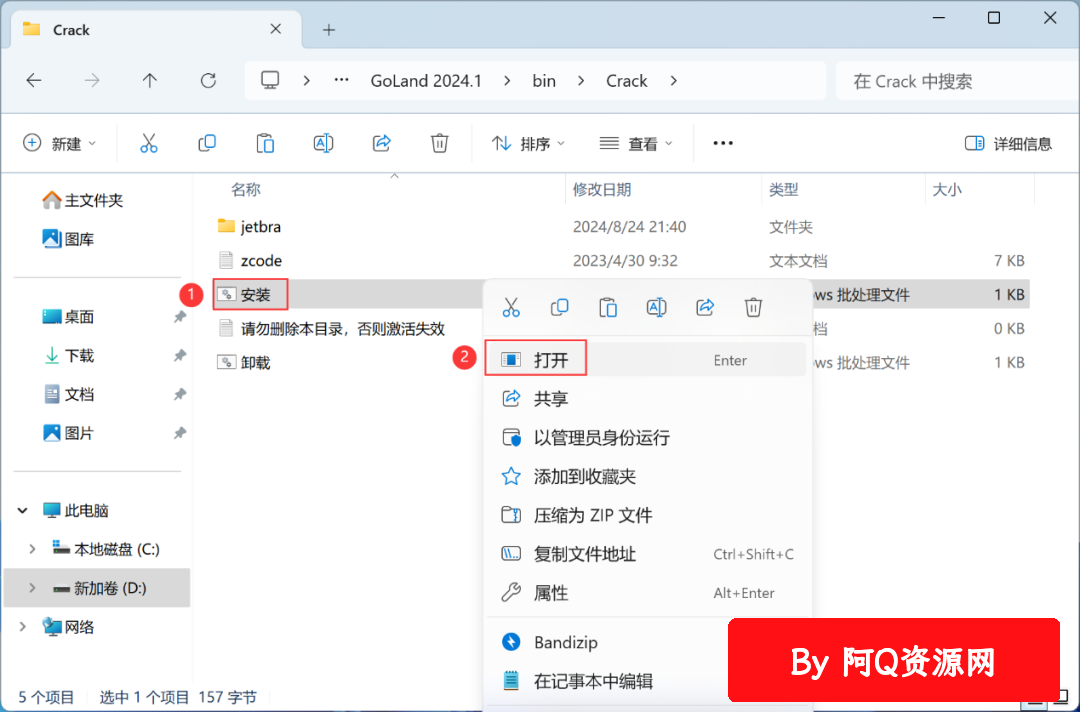1080x712 pixels.
Task: Open 主文件夹 in the sidebar
Action: tap(82, 200)
